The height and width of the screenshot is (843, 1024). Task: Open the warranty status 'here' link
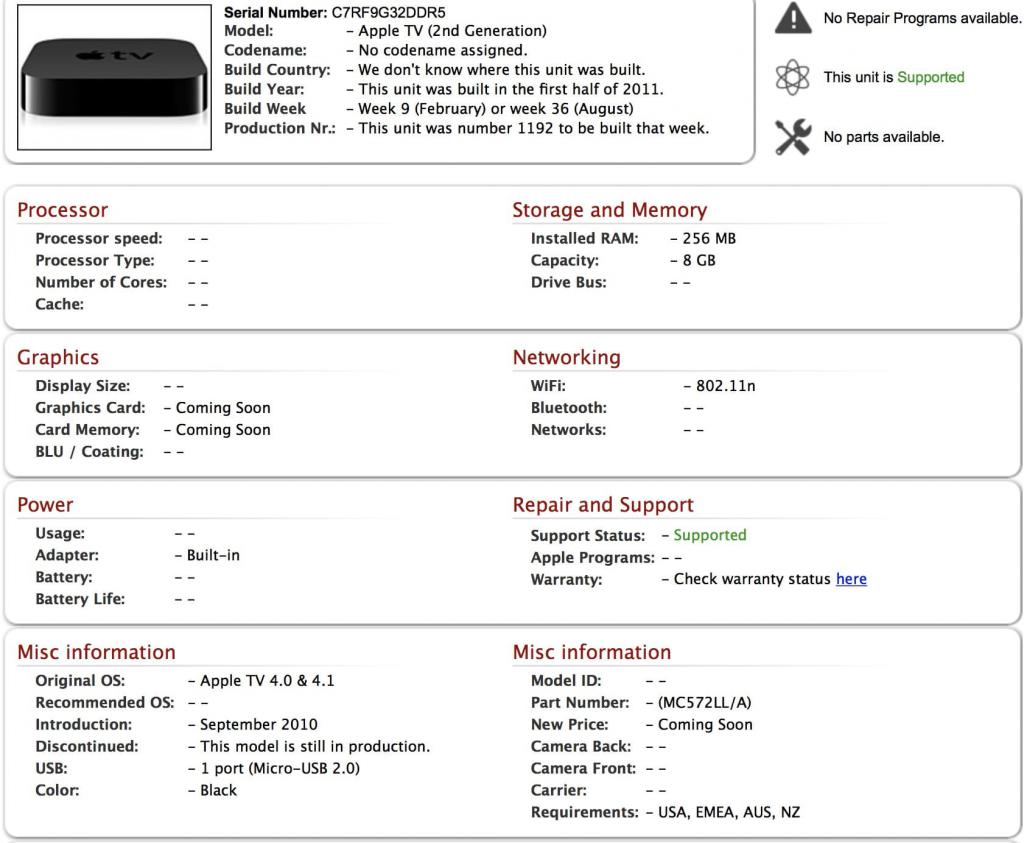click(851, 579)
